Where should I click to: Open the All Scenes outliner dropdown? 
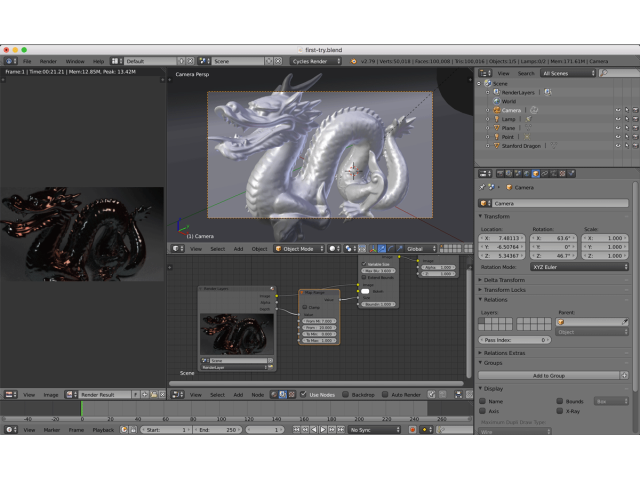(x=568, y=73)
